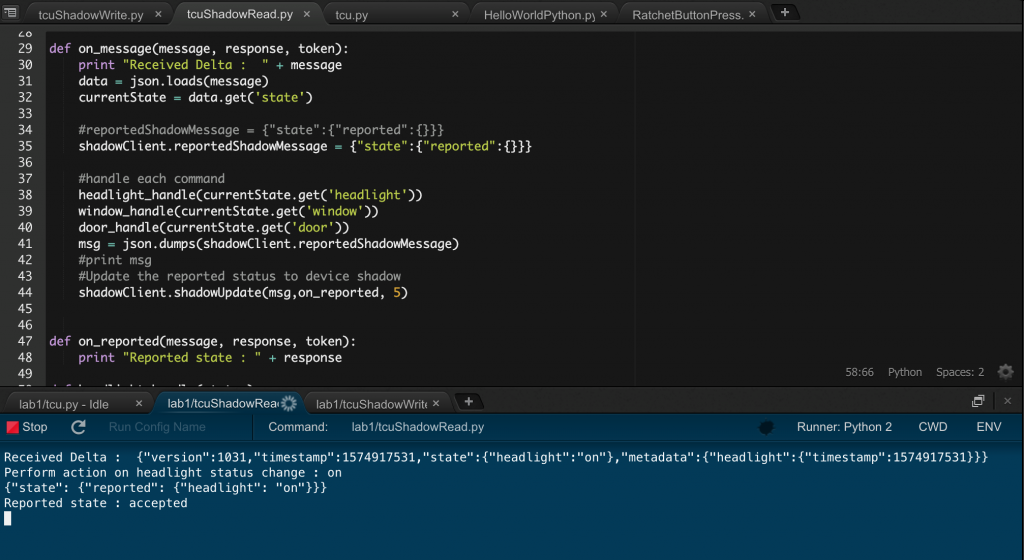Image resolution: width=1024 pixels, height=560 pixels.
Task: Click 'window_handle' function call in code
Action: point(229,211)
